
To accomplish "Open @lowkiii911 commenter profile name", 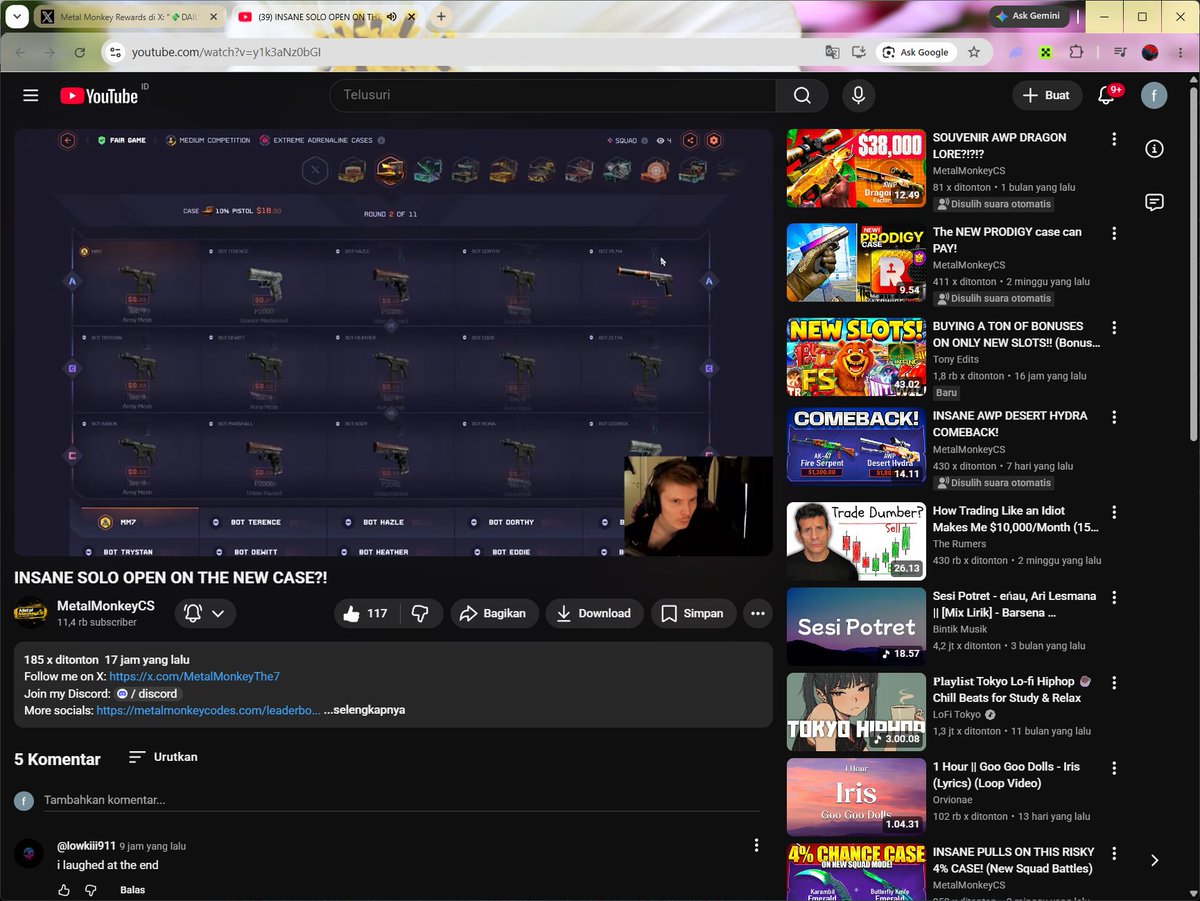I will coord(86,846).
